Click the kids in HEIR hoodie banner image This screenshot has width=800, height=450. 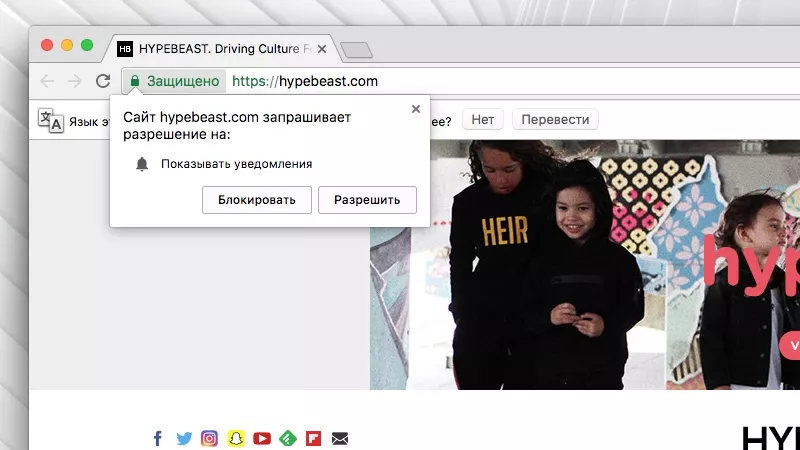pos(585,265)
